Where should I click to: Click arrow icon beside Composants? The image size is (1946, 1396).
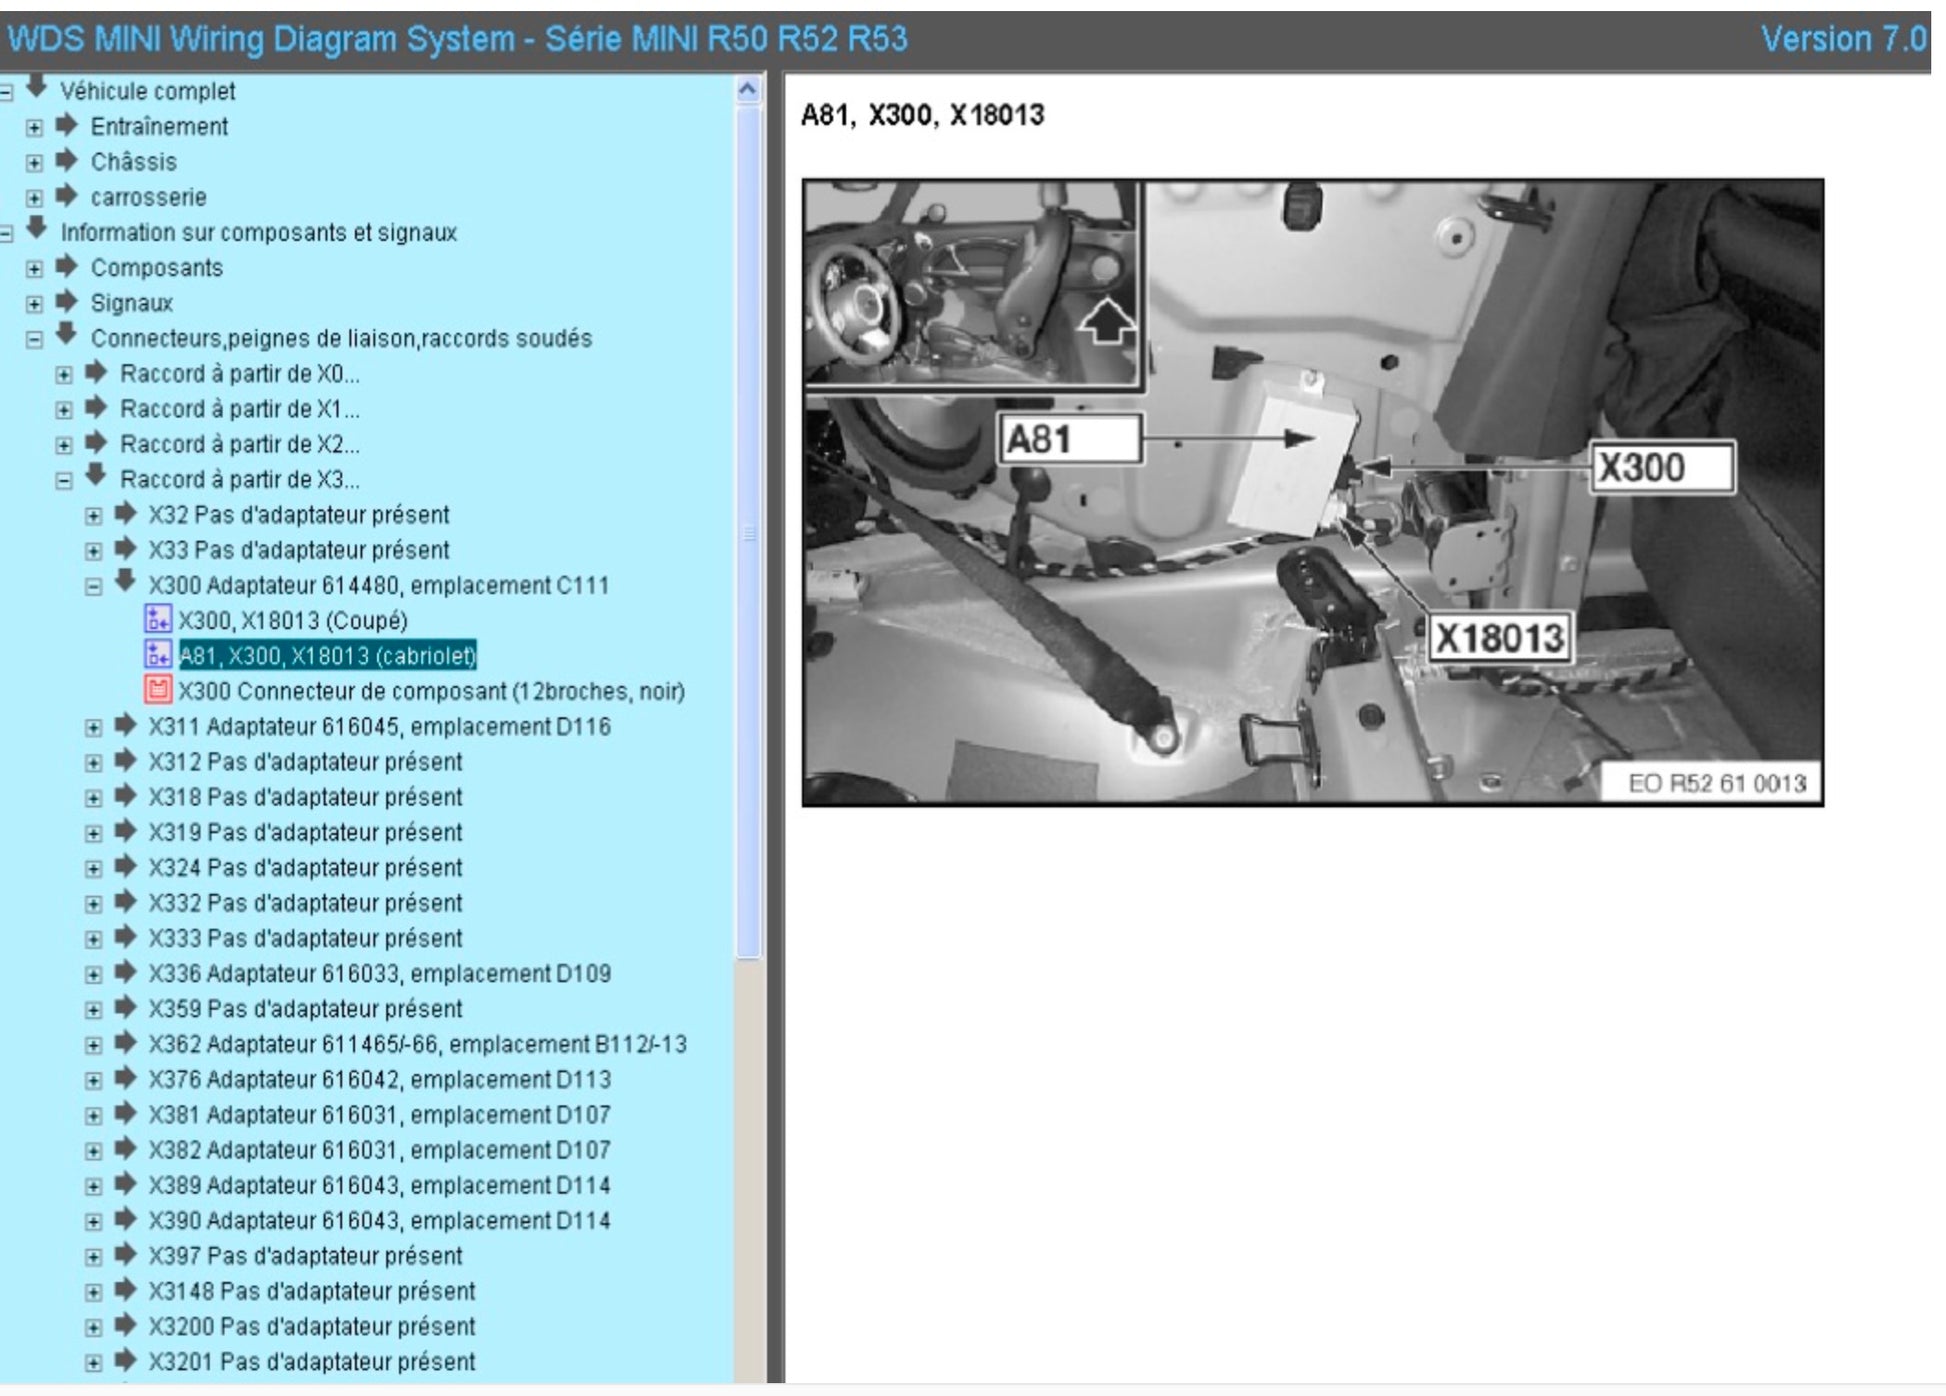coord(67,267)
